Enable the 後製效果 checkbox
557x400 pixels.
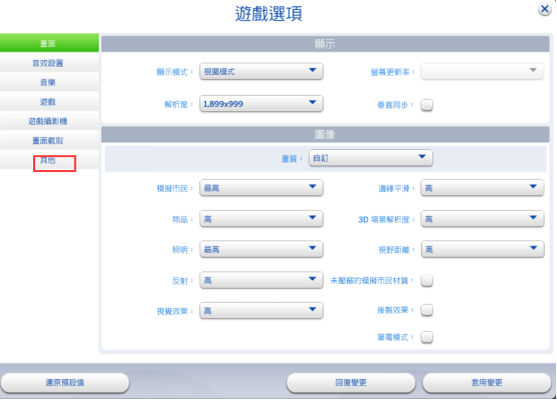[x=427, y=310]
